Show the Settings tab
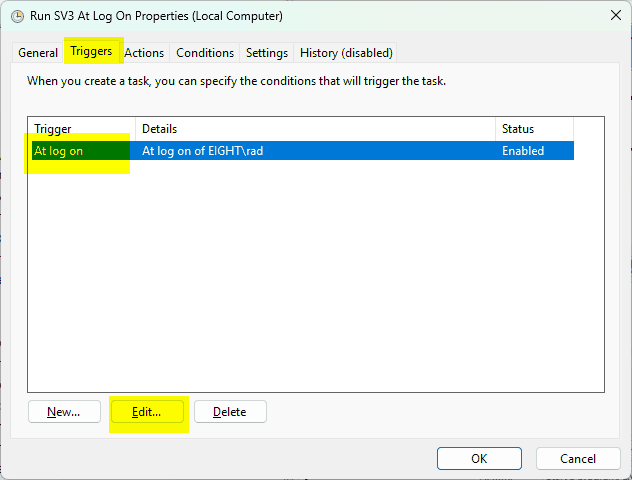Viewport: 632px width, 480px height. pos(267,52)
